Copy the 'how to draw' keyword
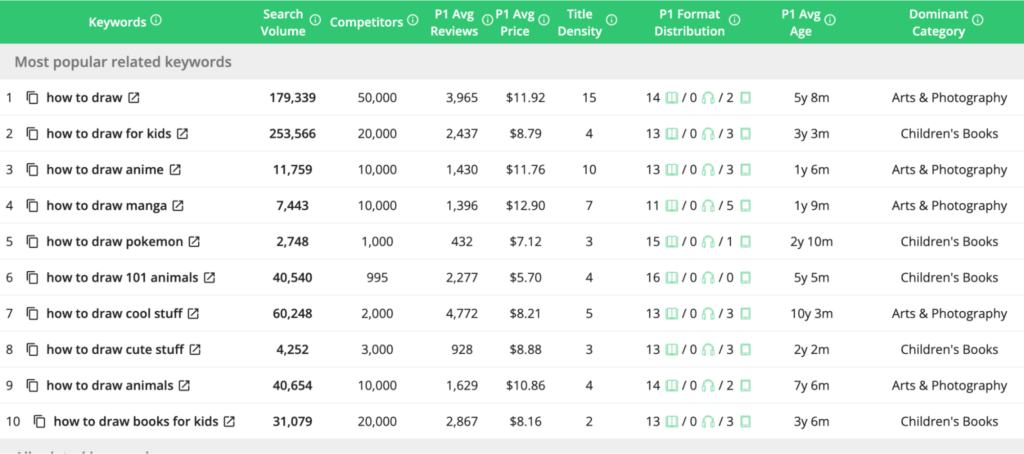1024x454 pixels. tap(32, 98)
